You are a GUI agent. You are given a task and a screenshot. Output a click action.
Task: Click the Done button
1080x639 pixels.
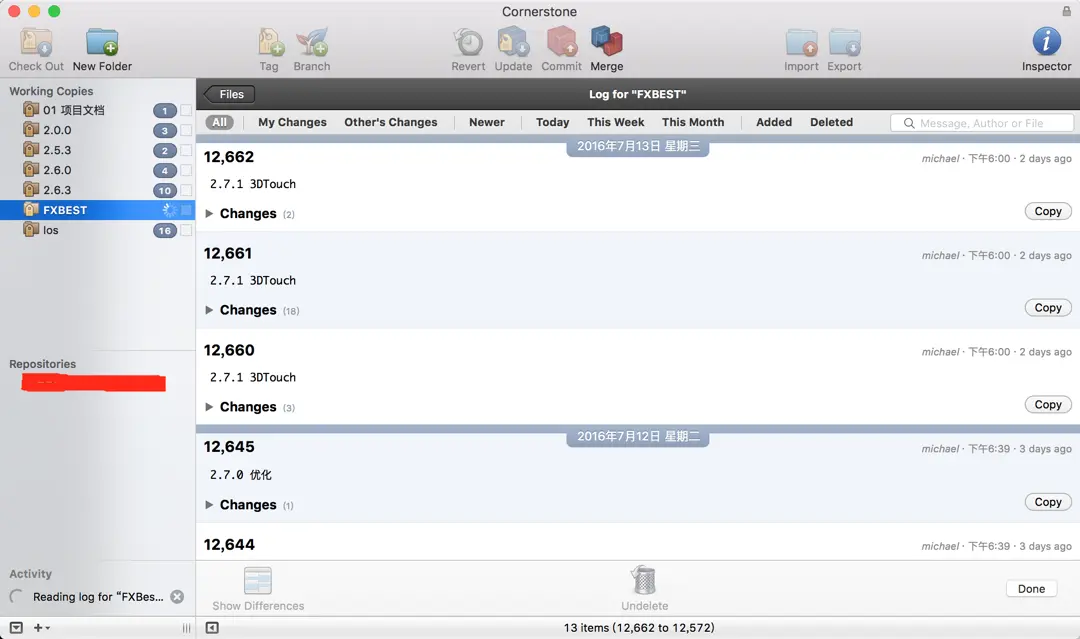click(1031, 589)
